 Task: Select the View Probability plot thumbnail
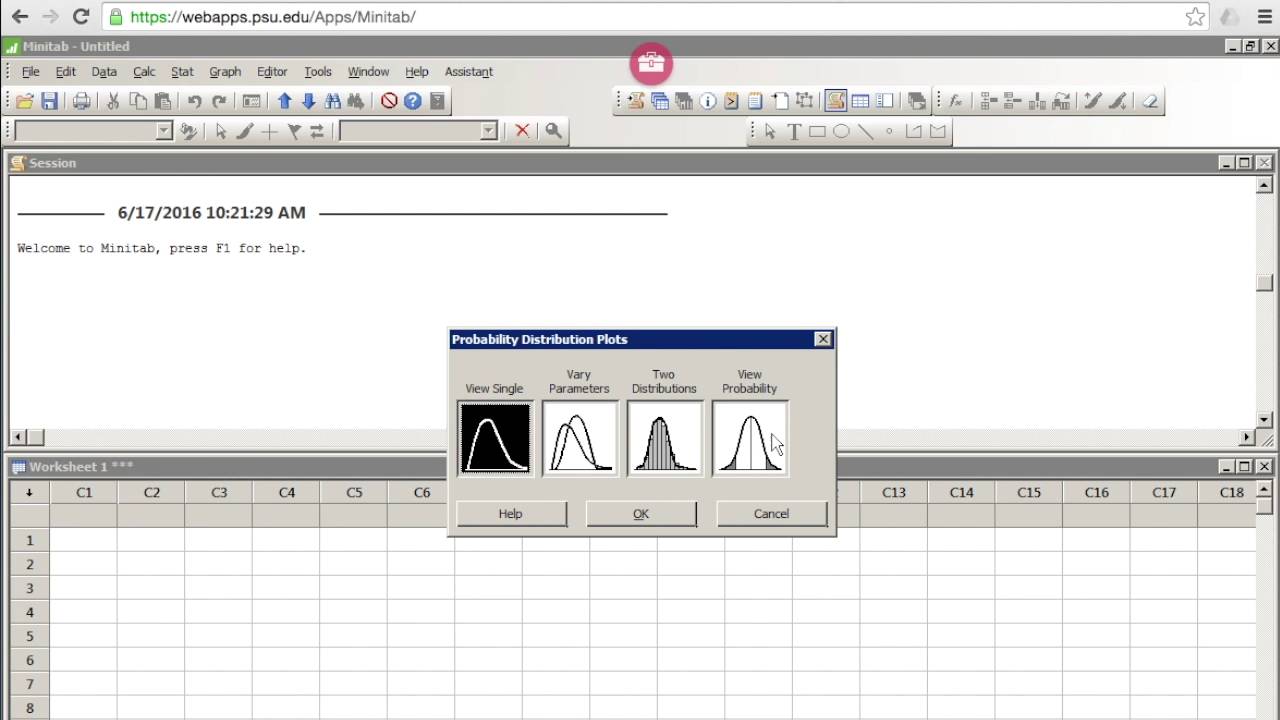pyautogui.click(x=750, y=438)
